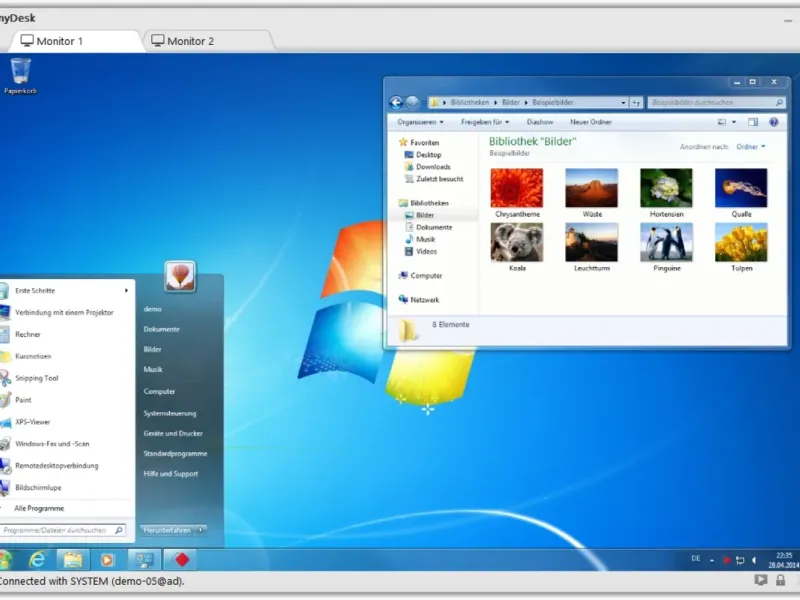Open the network icon in the system tray

[x=740, y=560]
